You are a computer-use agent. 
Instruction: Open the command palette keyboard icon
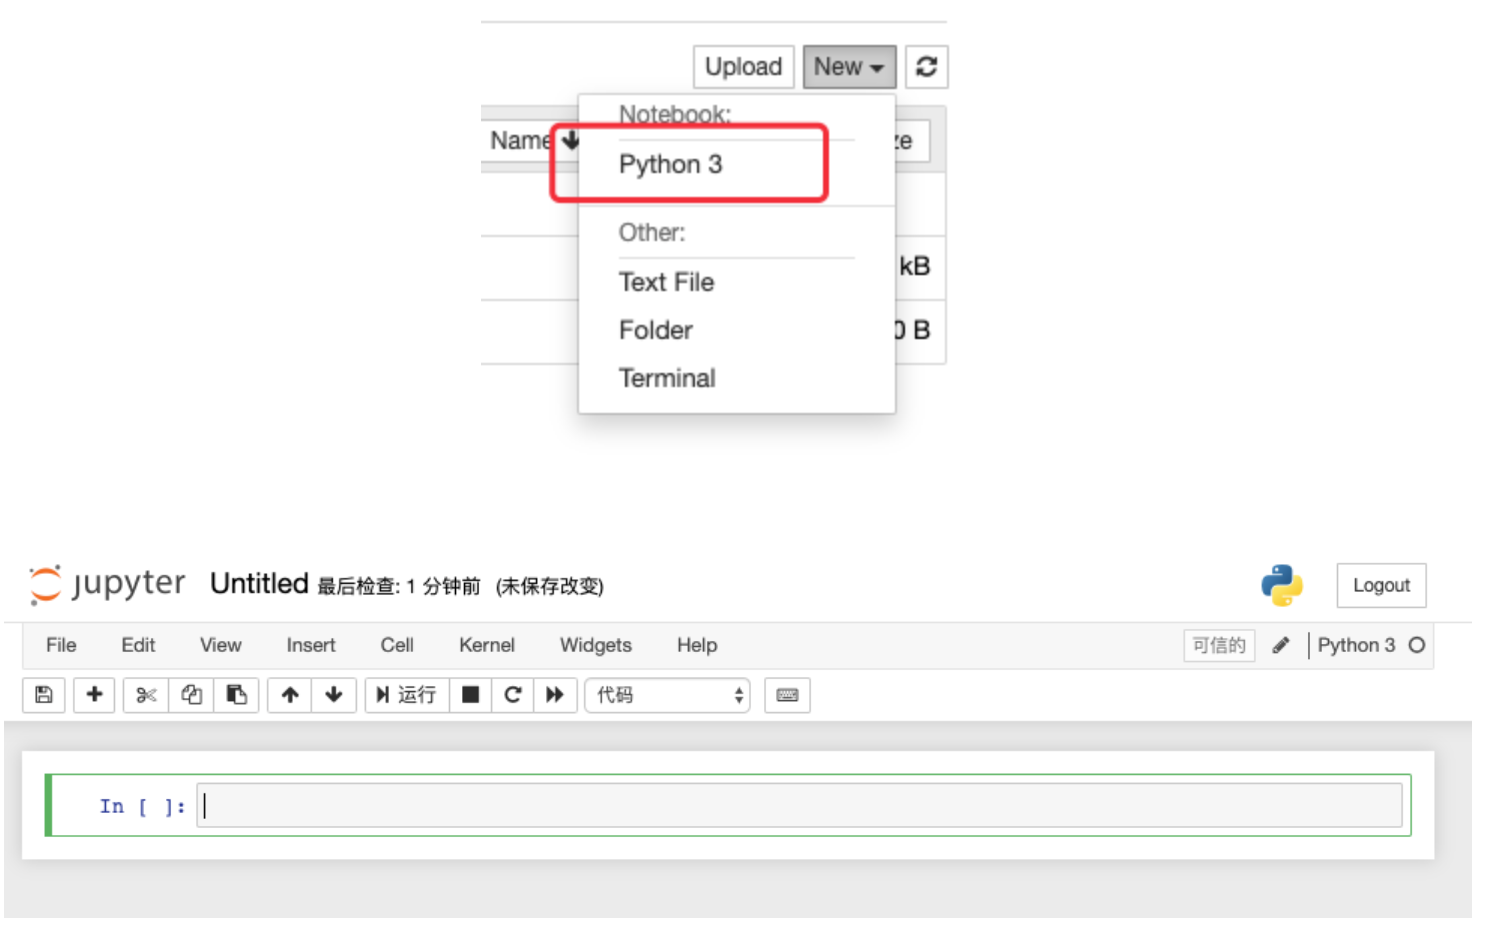tap(787, 695)
